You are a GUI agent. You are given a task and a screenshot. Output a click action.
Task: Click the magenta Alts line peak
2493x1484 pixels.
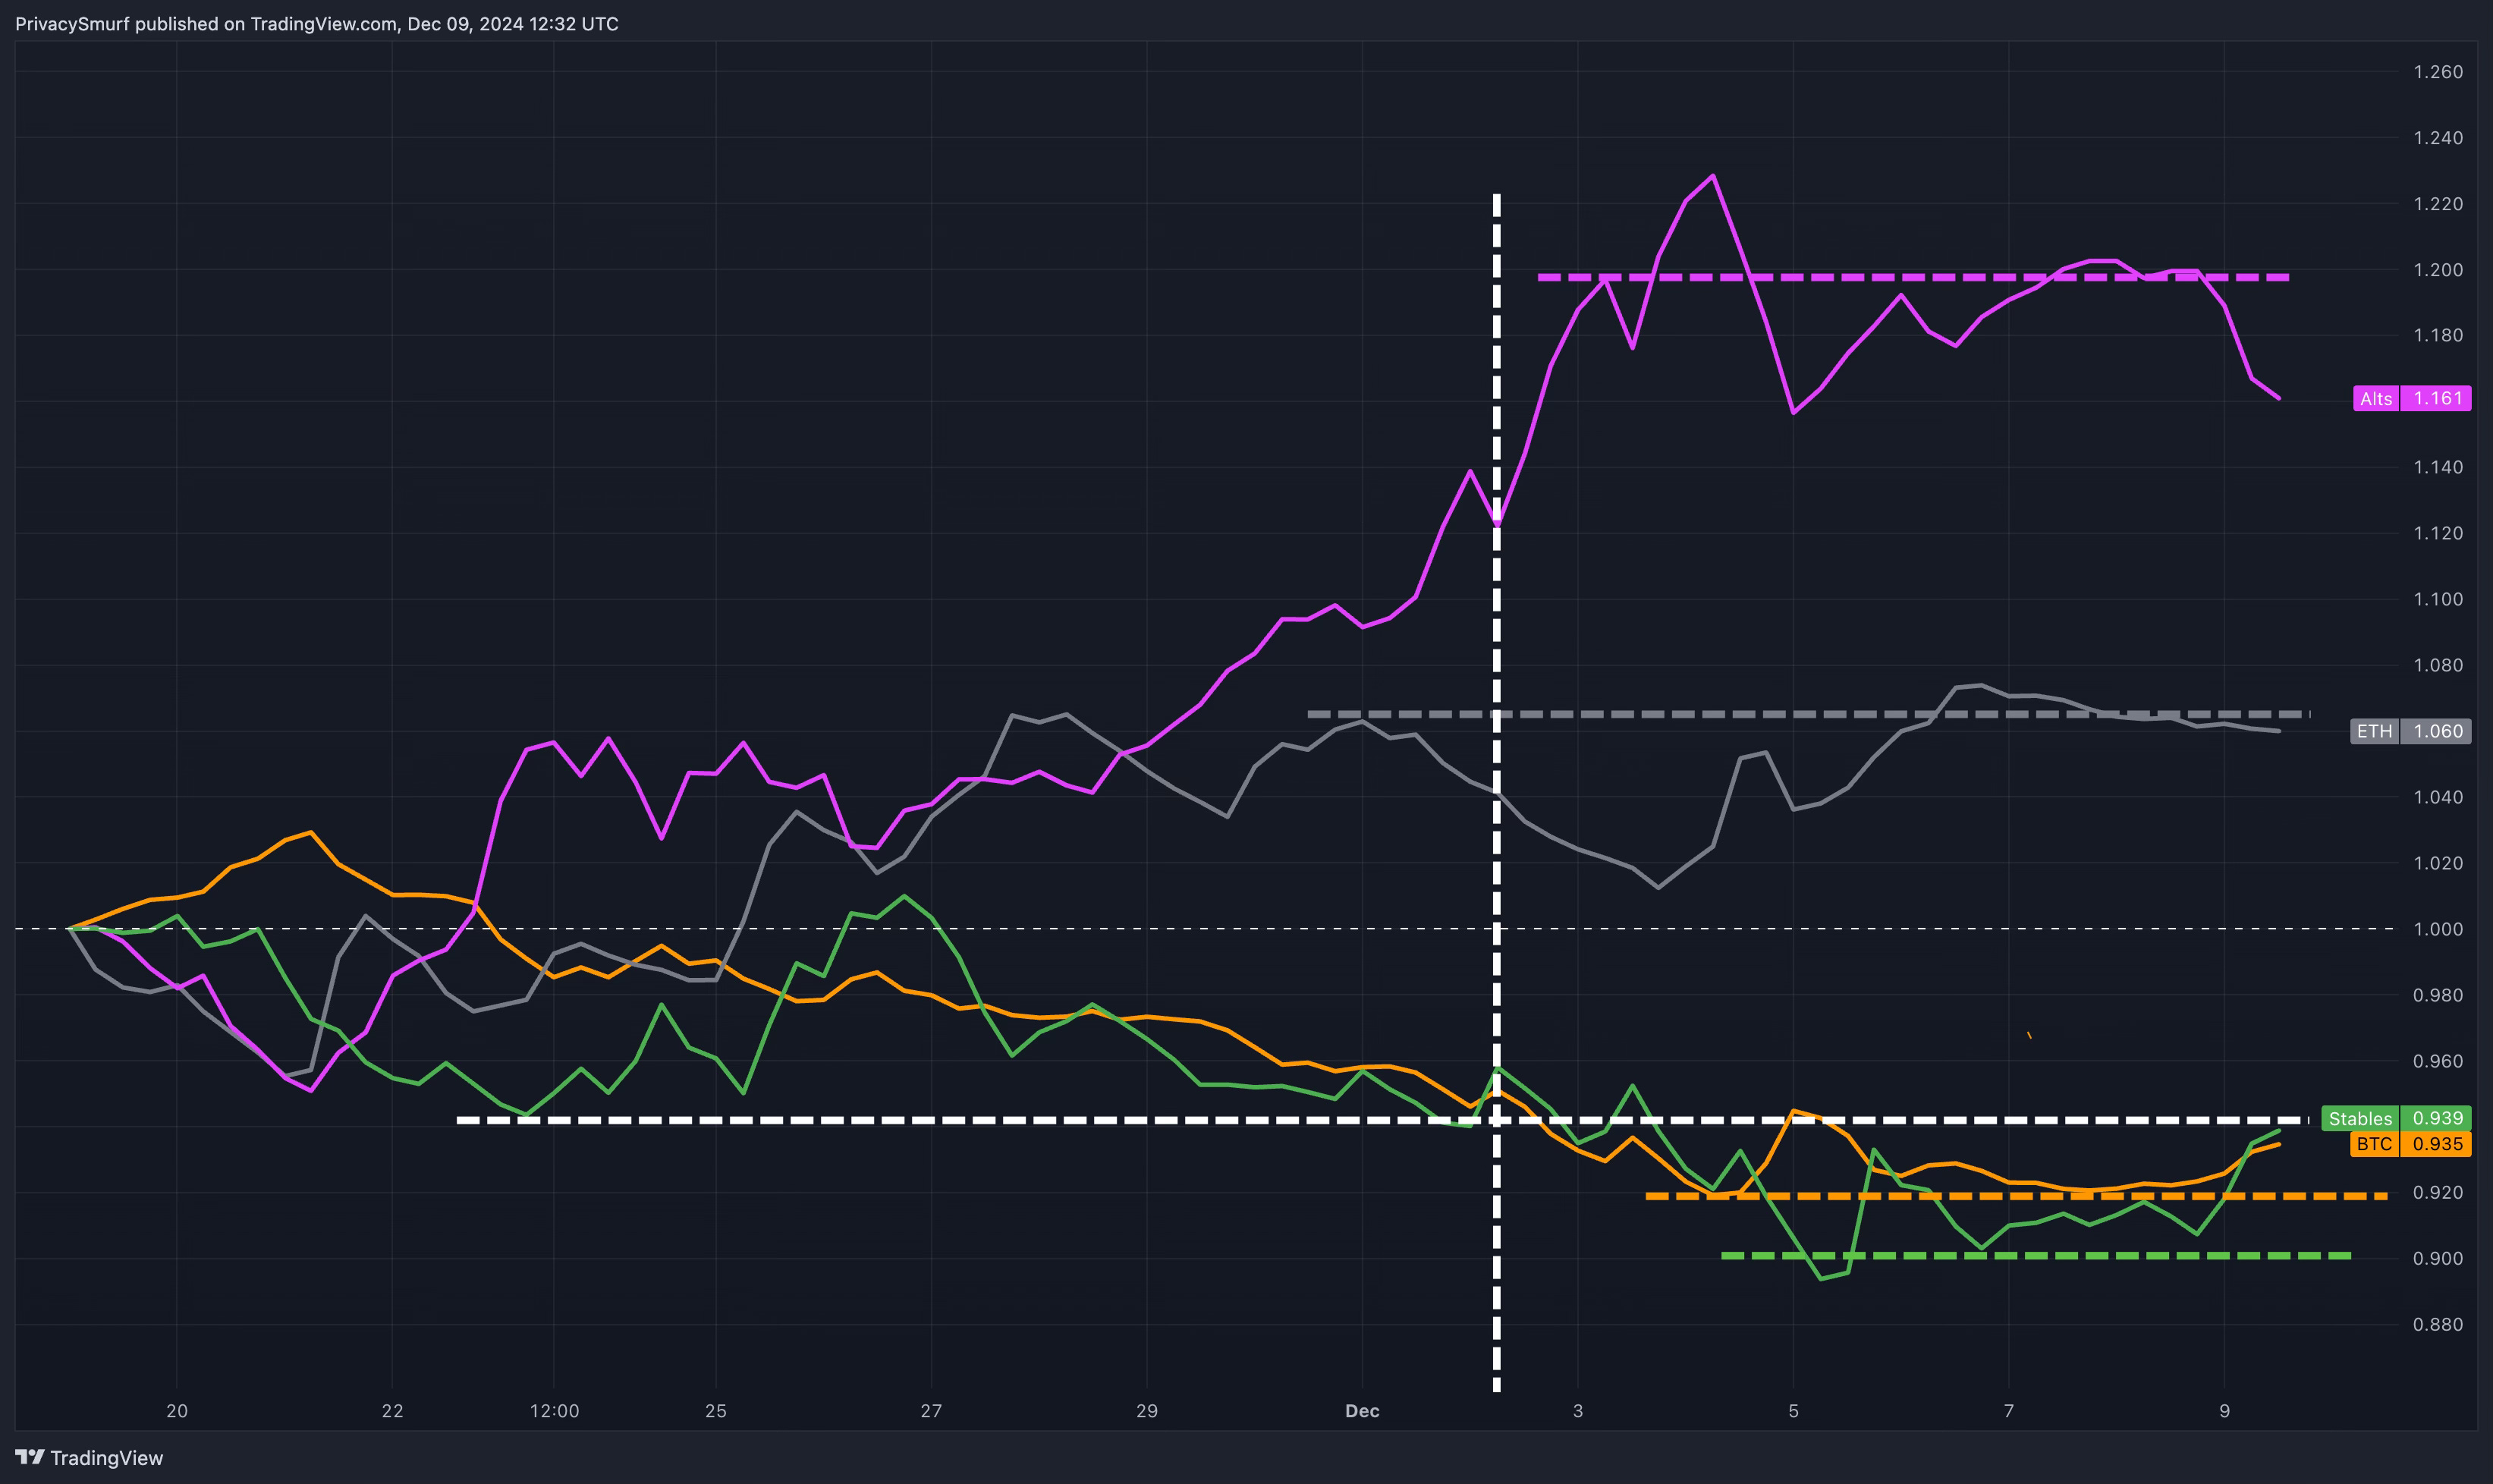(x=1713, y=176)
